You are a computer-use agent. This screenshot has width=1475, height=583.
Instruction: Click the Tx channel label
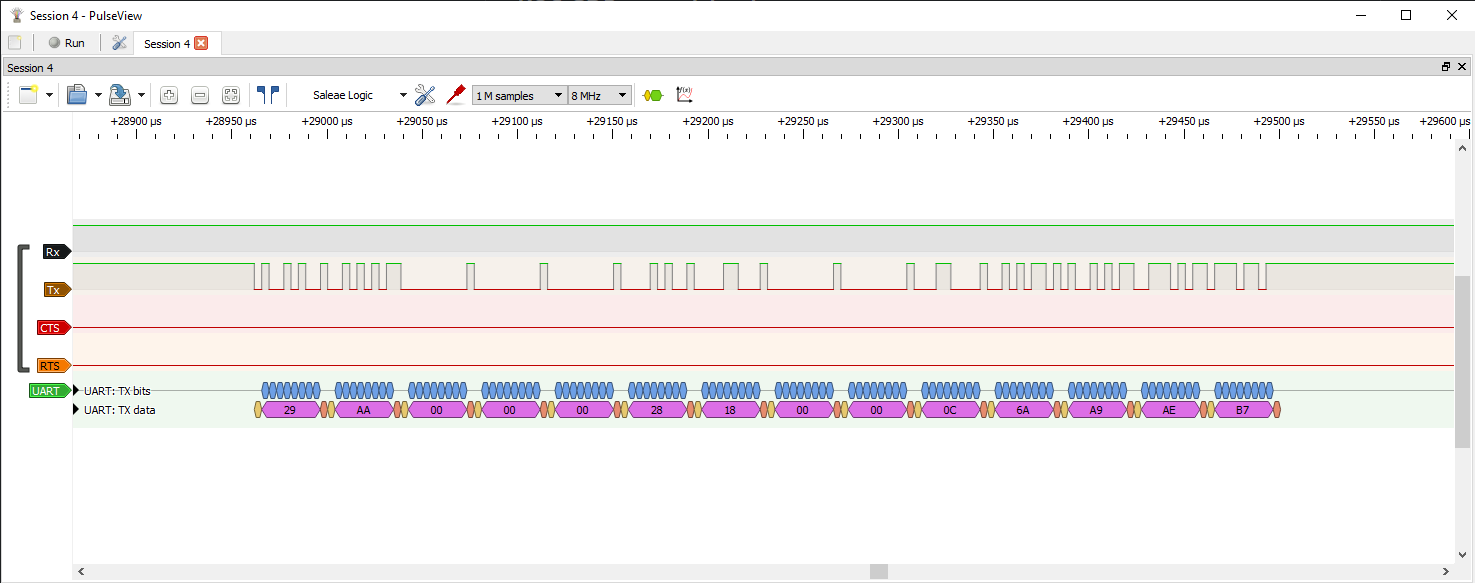(57, 290)
